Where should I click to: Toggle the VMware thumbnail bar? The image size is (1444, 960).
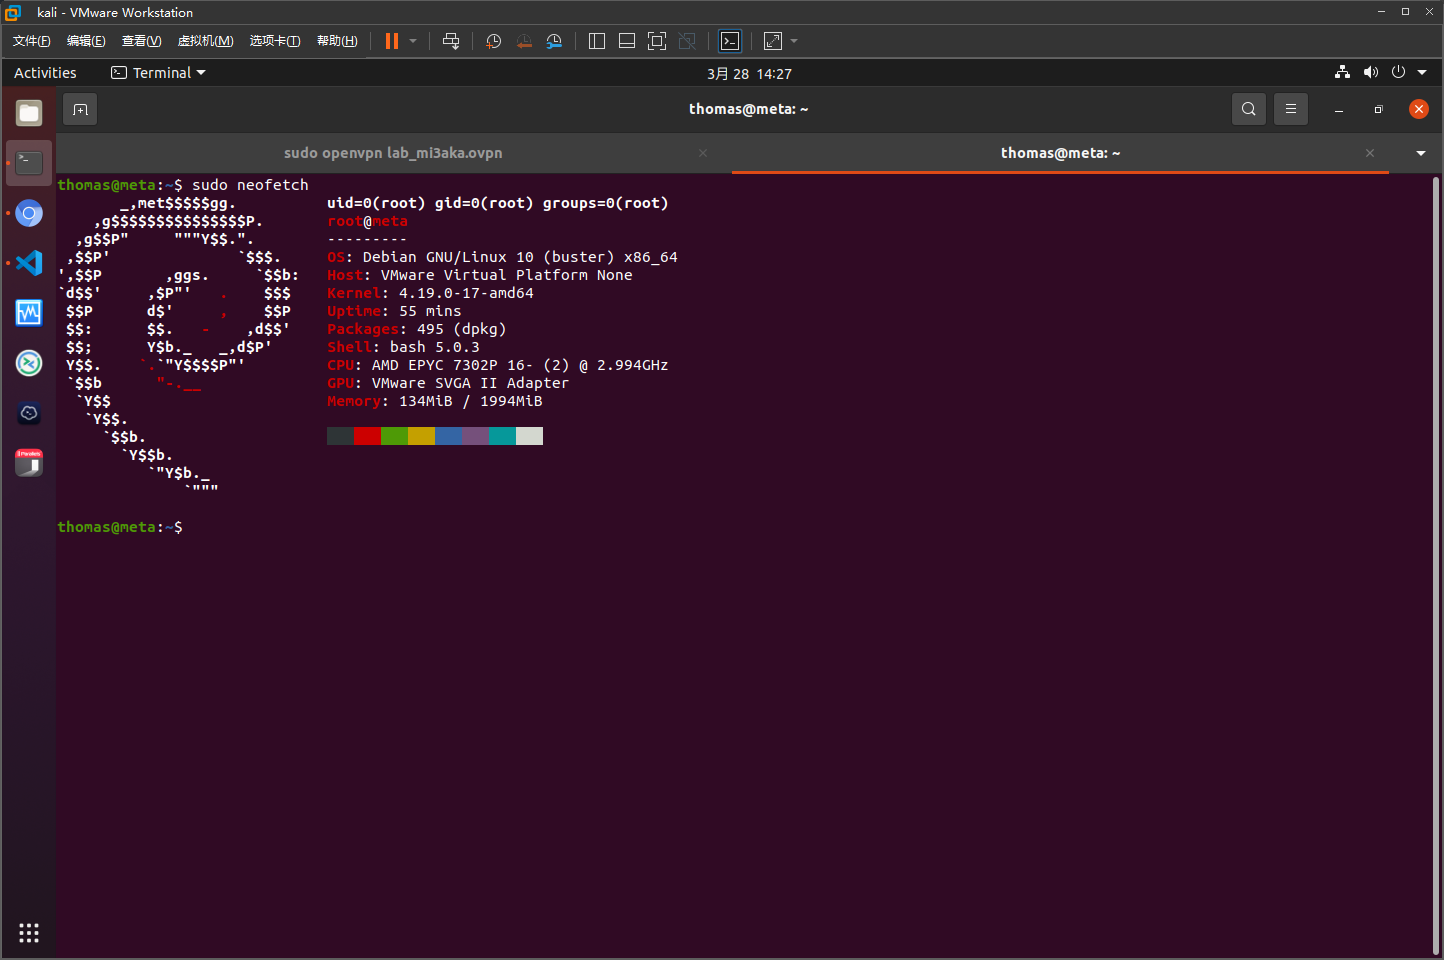[x=627, y=41]
